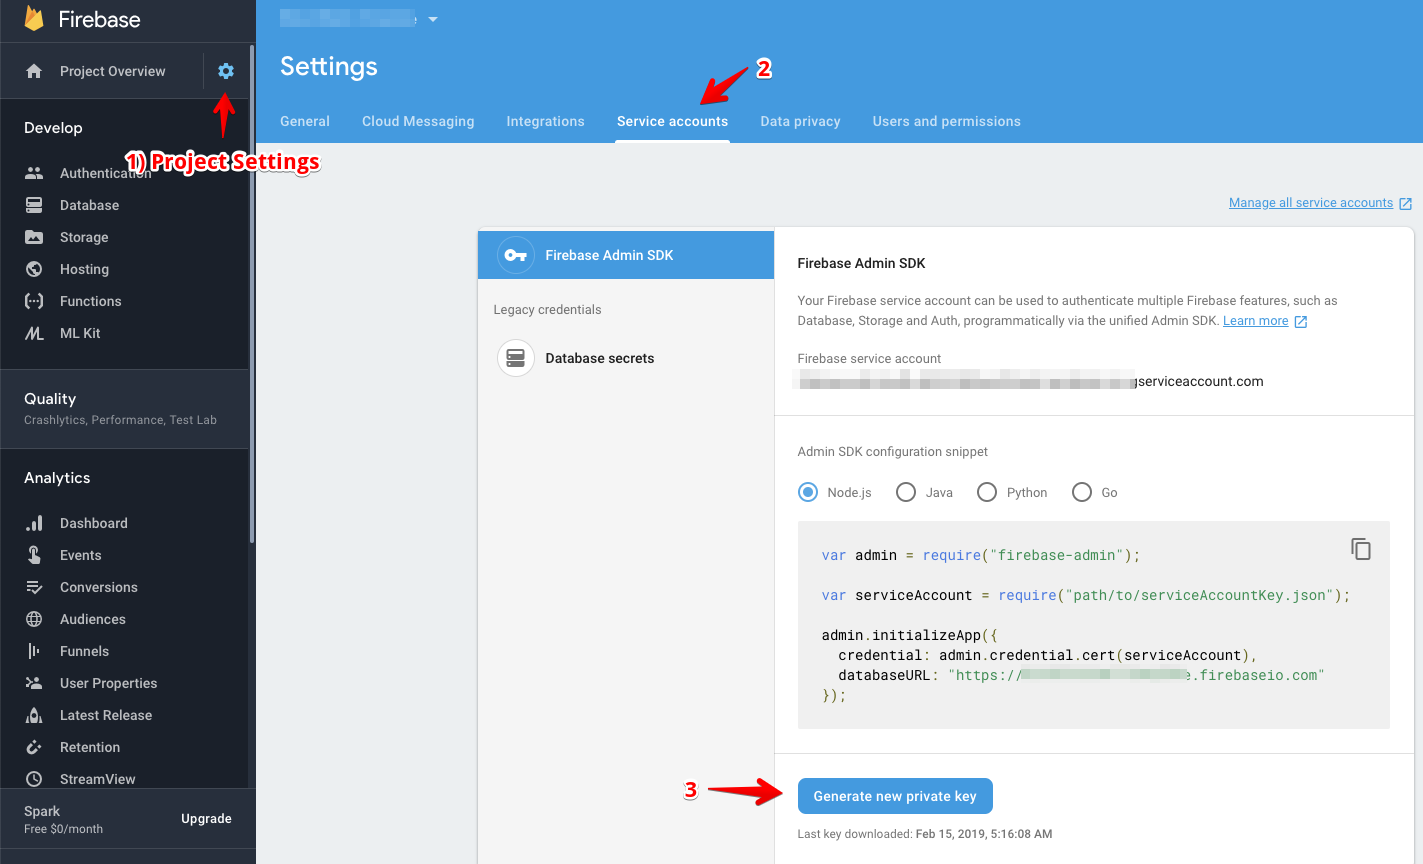Open the General tab
Screen dimensions: 1423x864
pyautogui.click(x=305, y=121)
